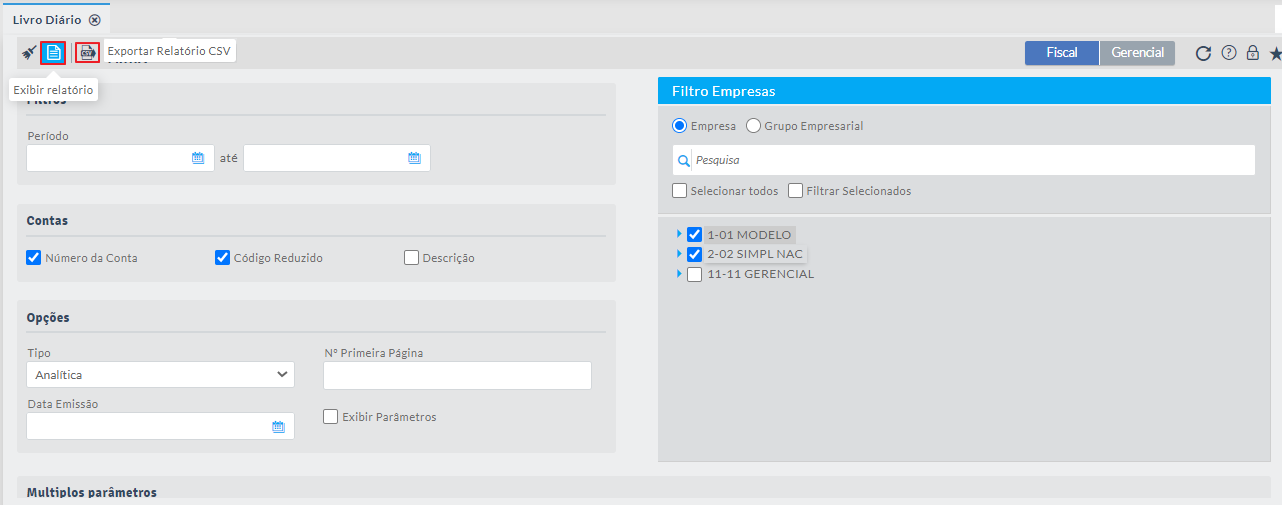Open calendar for Período end date
Screen dimensions: 1282x505
[414, 158]
